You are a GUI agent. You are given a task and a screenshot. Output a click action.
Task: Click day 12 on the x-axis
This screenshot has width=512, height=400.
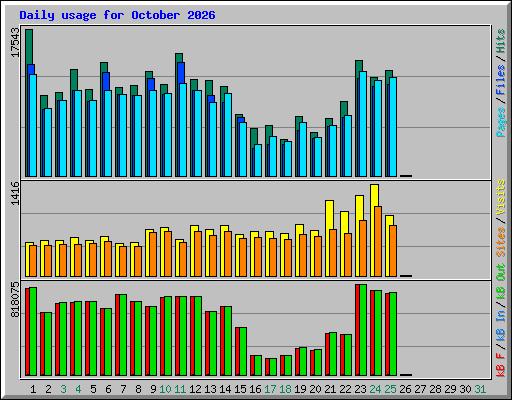(195, 389)
